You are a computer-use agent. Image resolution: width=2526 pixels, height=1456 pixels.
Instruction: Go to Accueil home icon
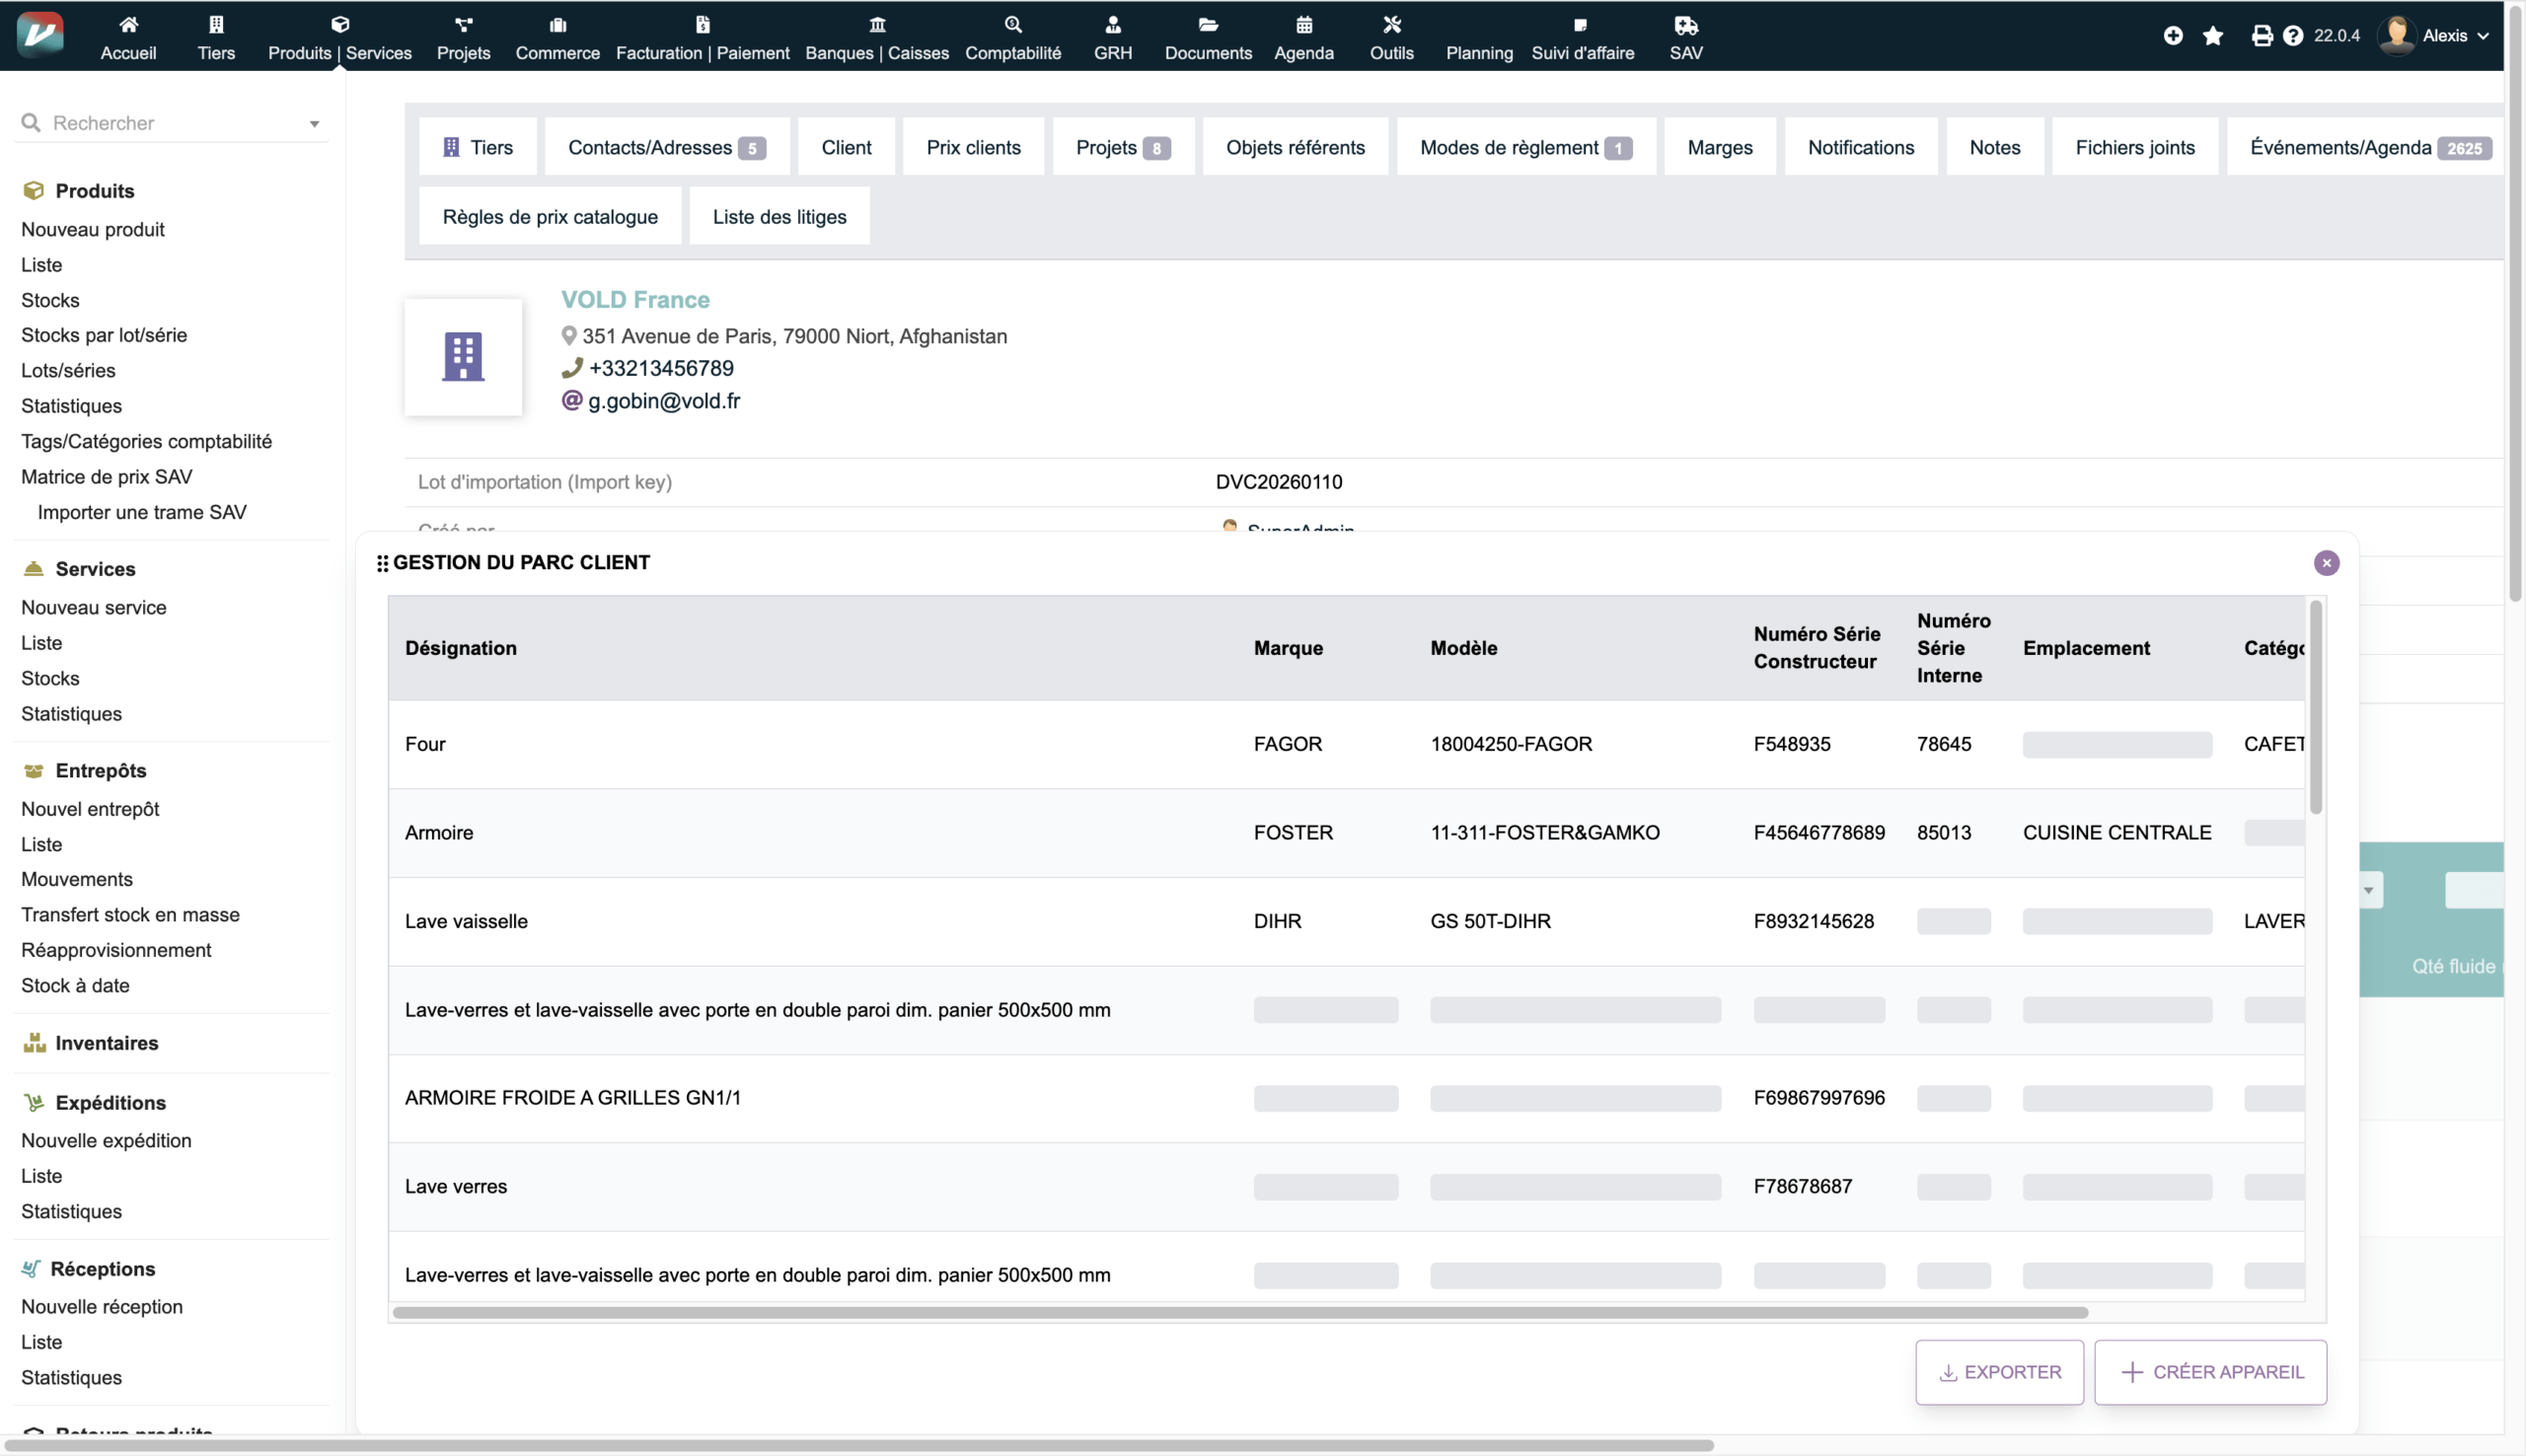tap(128, 25)
